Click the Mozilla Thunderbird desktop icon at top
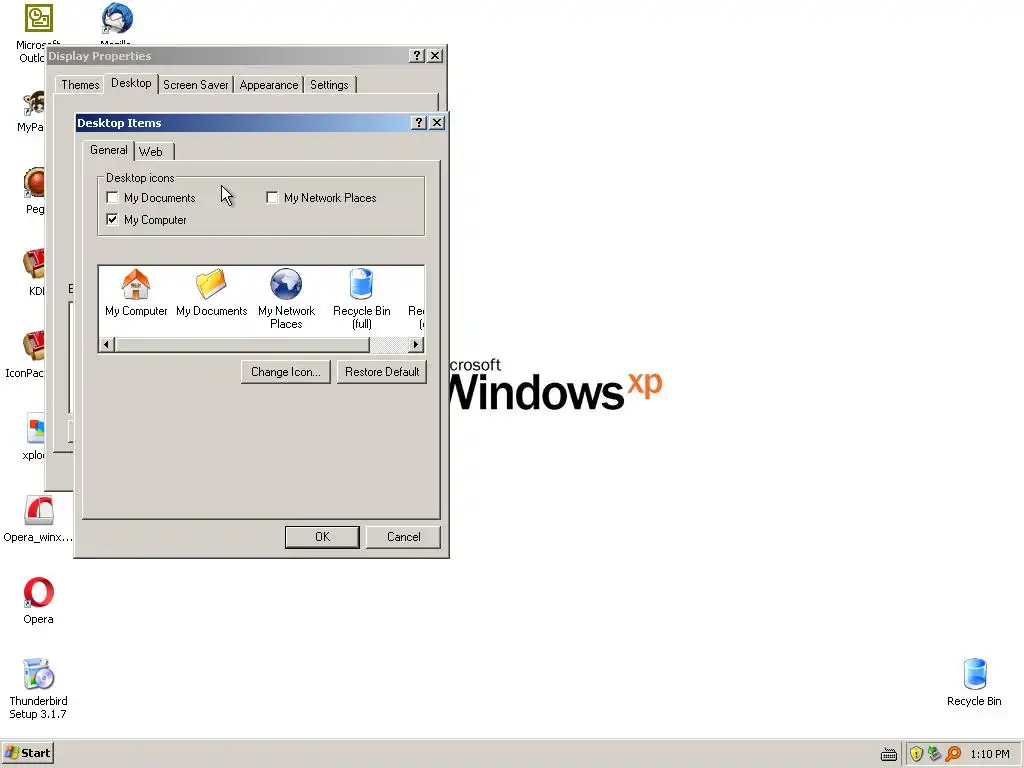Viewport: 1024px width, 768px height. coord(117,18)
